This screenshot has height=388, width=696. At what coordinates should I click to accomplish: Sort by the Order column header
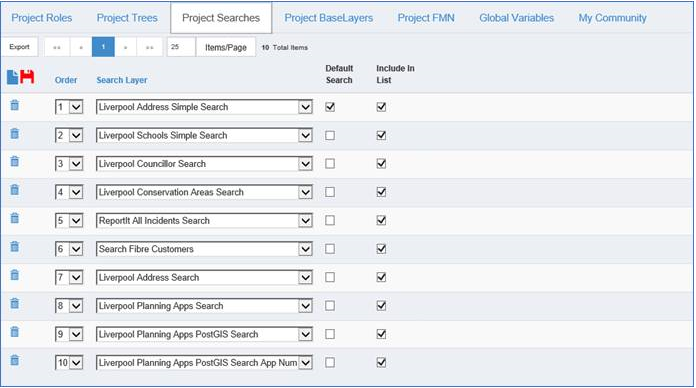coord(66,80)
